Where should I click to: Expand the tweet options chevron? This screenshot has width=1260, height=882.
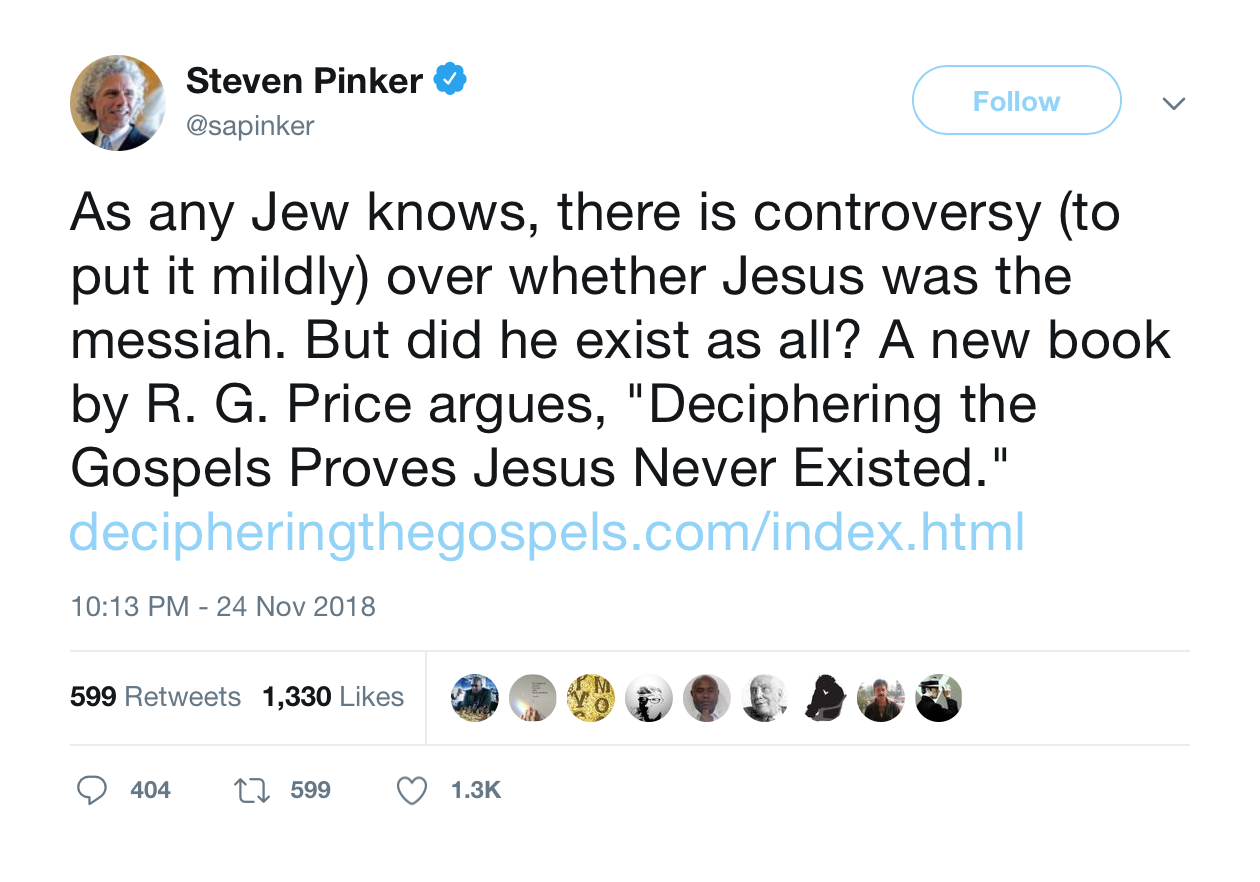(1175, 103)
